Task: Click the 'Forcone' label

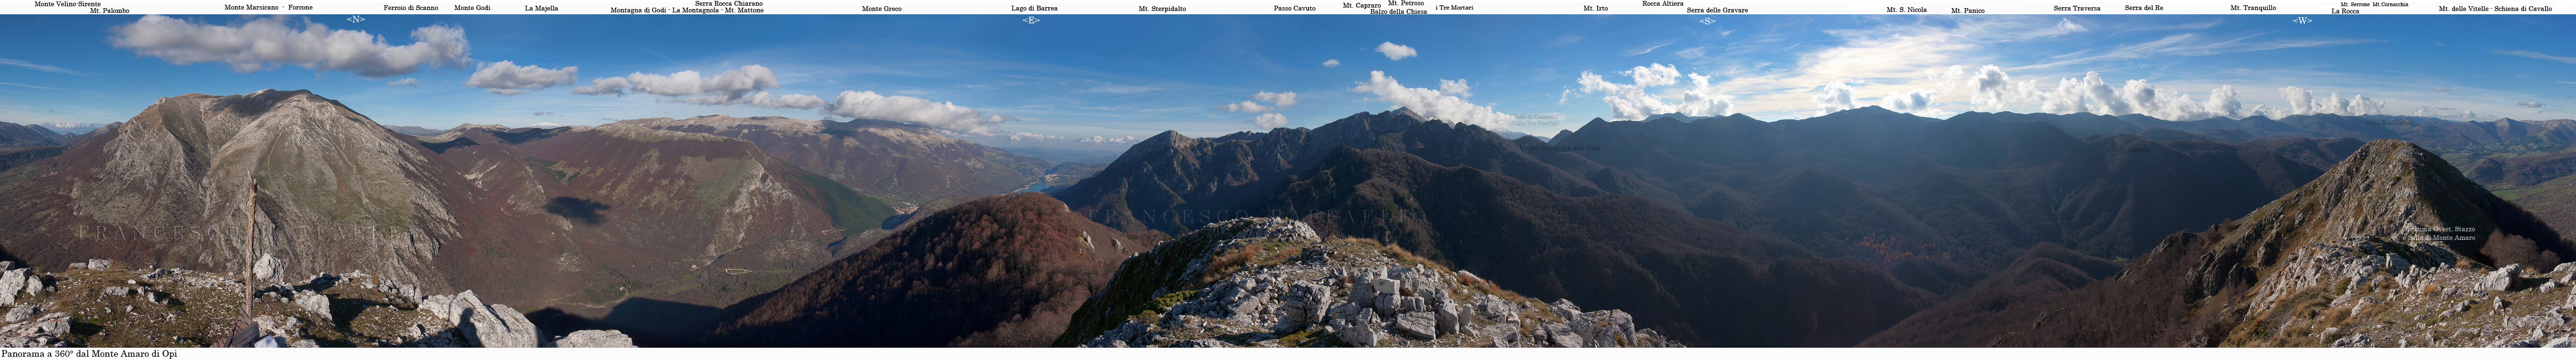Action: click(300, 7)
